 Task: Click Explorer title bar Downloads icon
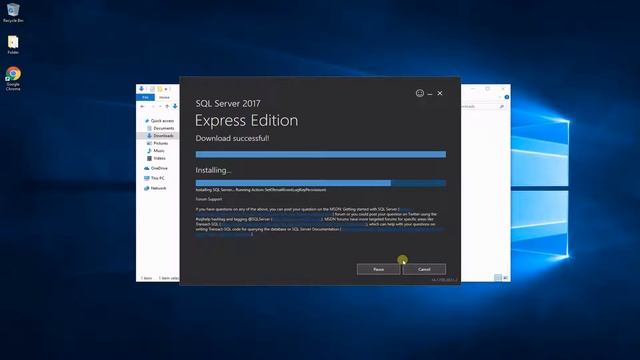[142, 89]
